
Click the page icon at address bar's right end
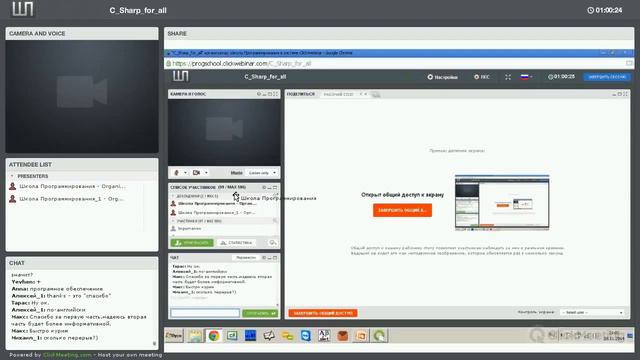pyautogui.click(x=629, y=63)
